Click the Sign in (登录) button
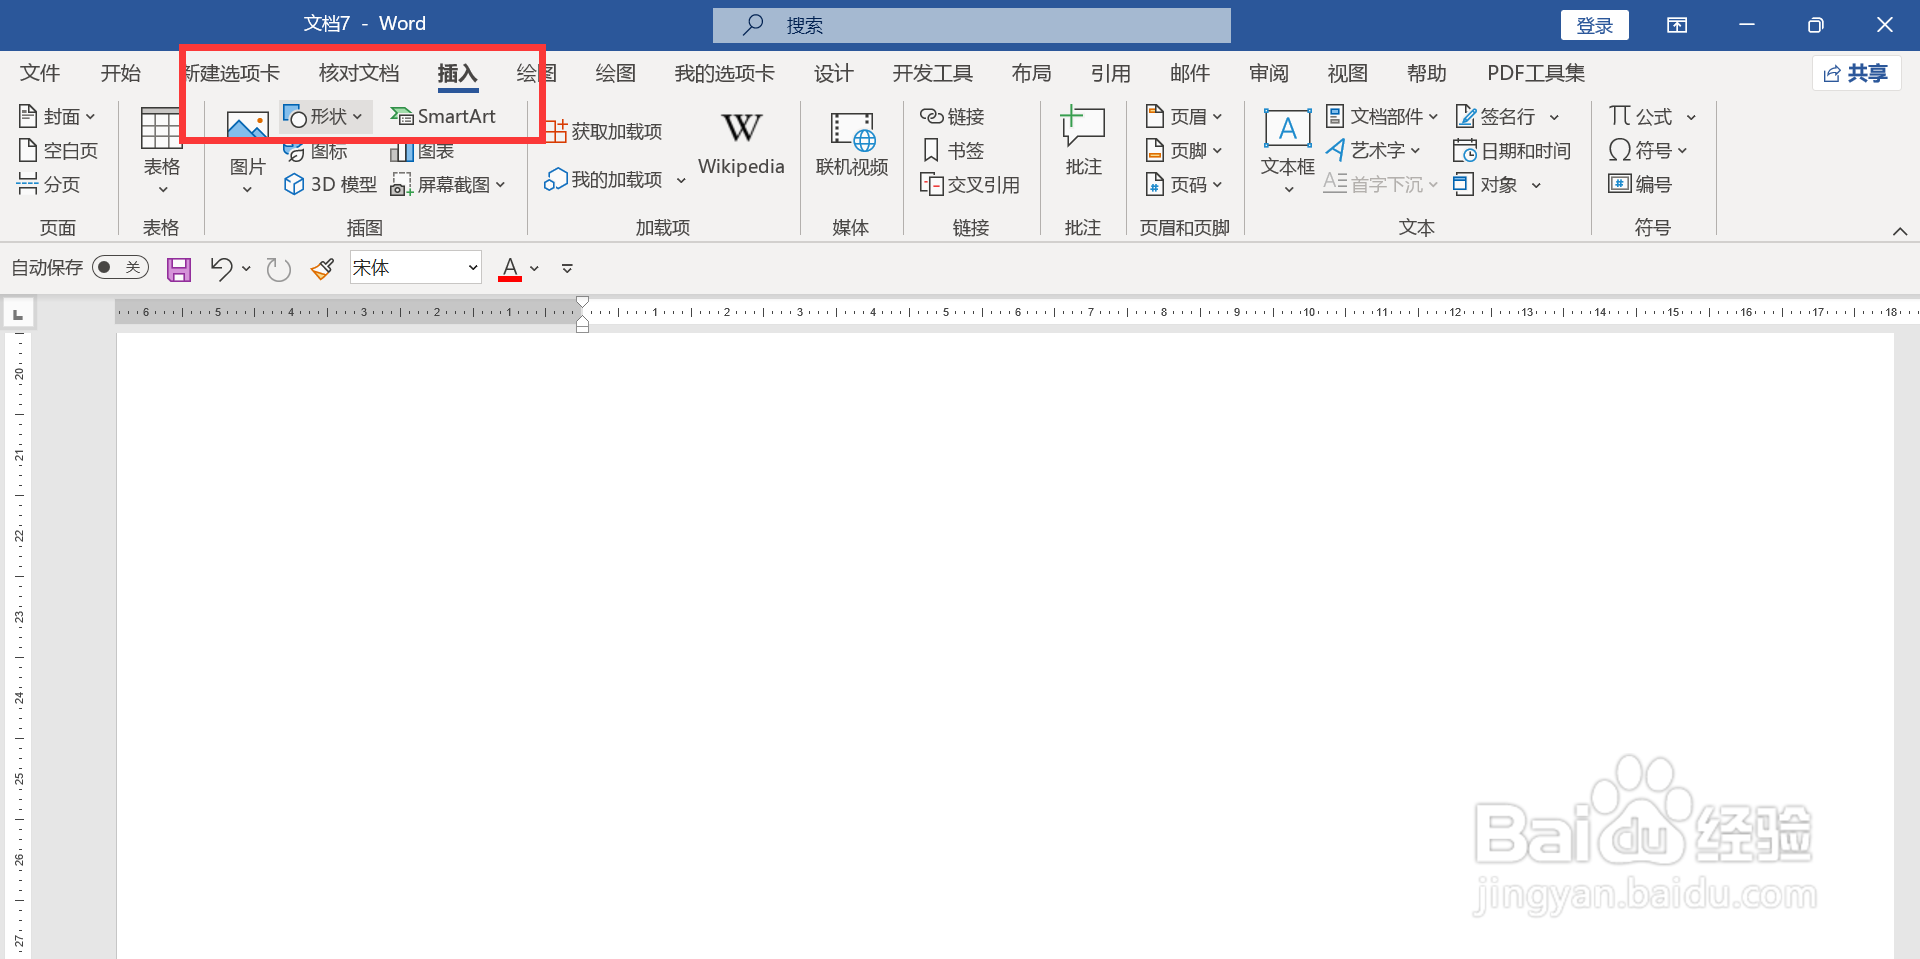The image size is (1920, 959). tap(1595, 25)
